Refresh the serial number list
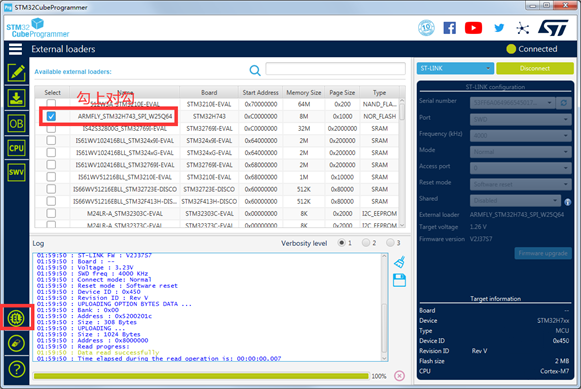 coord(564,103)
